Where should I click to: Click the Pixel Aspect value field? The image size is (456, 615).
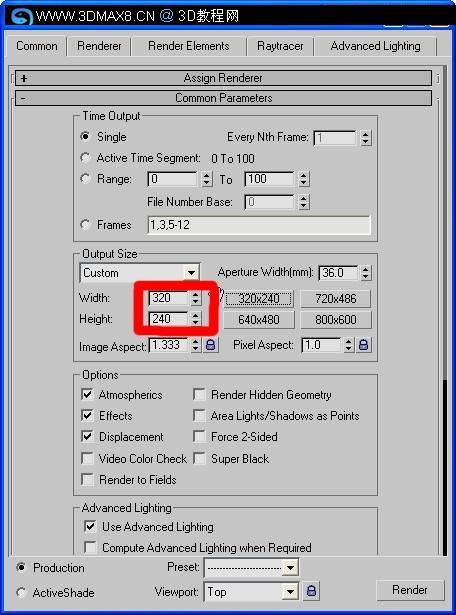(321, 345)
